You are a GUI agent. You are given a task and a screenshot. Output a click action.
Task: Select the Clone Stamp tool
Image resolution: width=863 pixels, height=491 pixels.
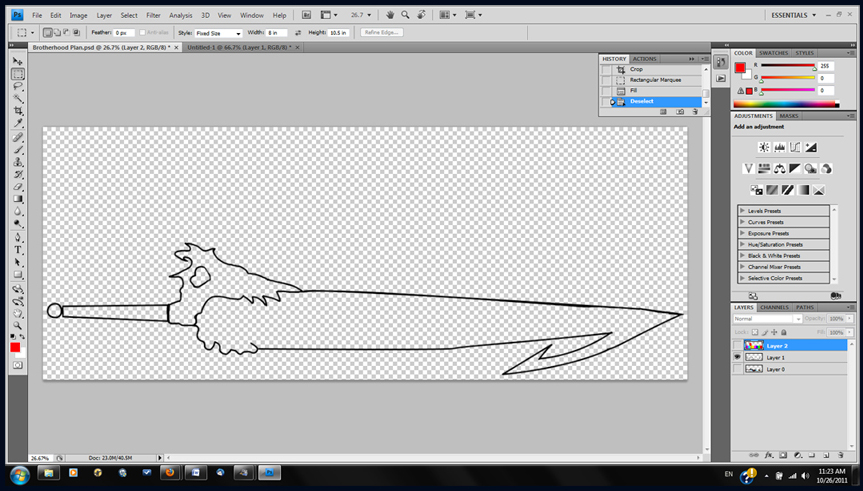pyautogui.click(x=18, y=162)
